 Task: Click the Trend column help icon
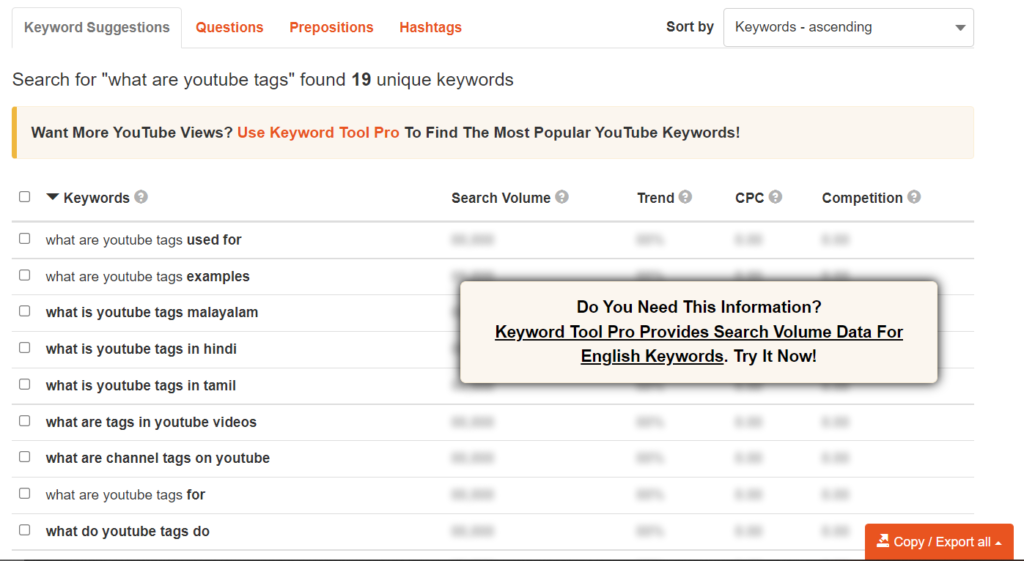pos(685,197)
